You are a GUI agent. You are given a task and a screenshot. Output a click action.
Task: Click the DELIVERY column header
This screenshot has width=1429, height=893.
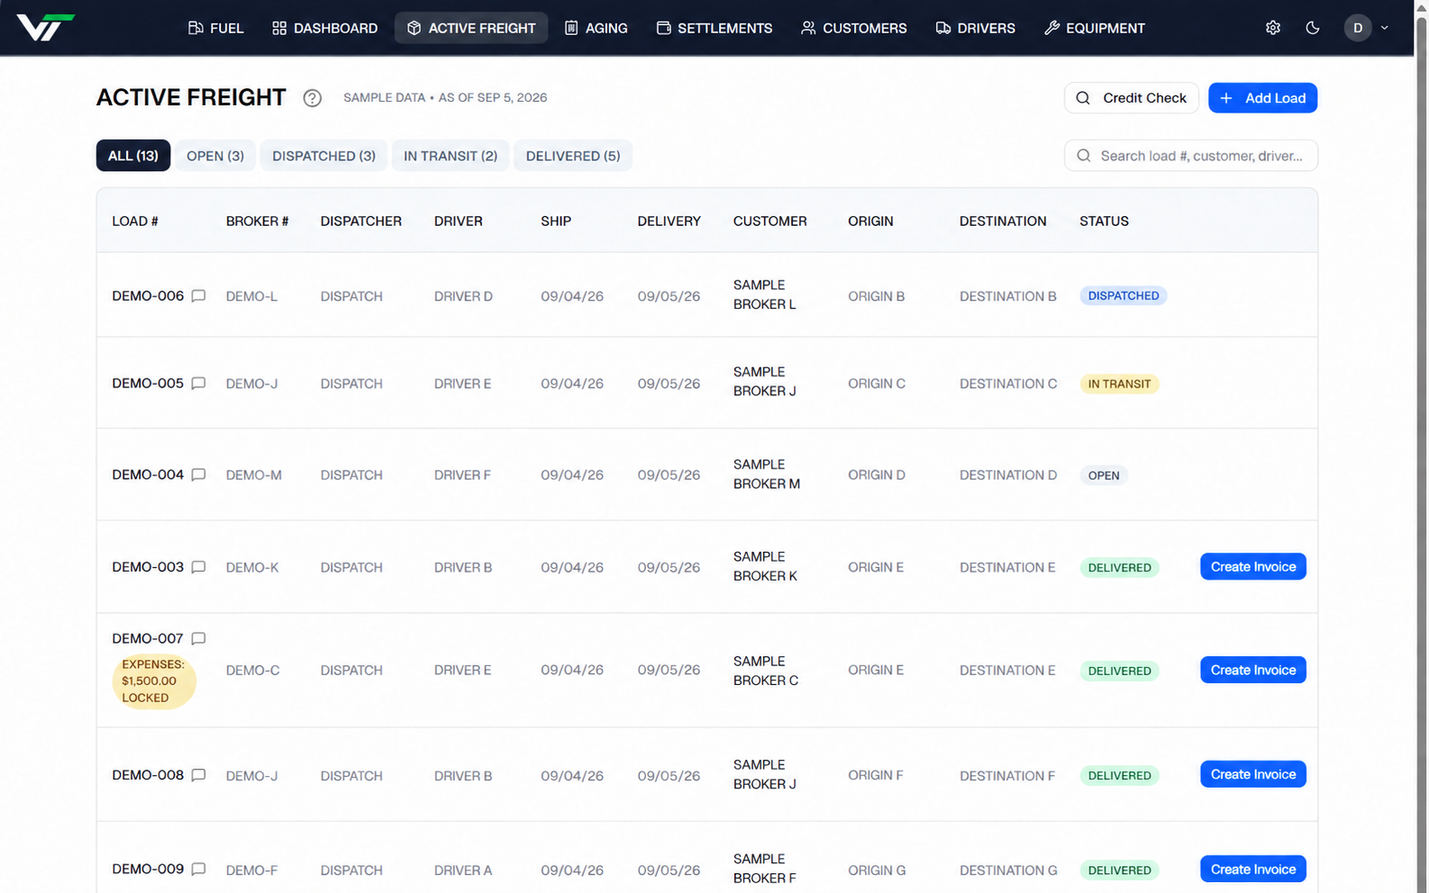click(669, 221)
